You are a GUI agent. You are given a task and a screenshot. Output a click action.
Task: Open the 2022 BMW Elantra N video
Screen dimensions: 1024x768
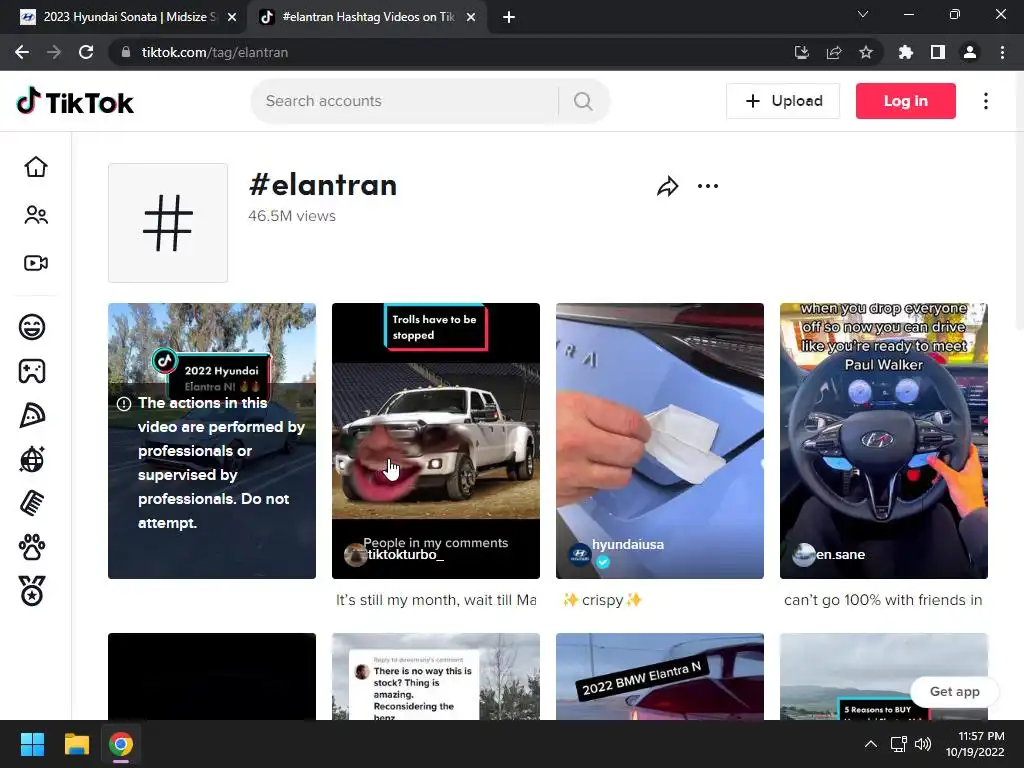point(660,677)
